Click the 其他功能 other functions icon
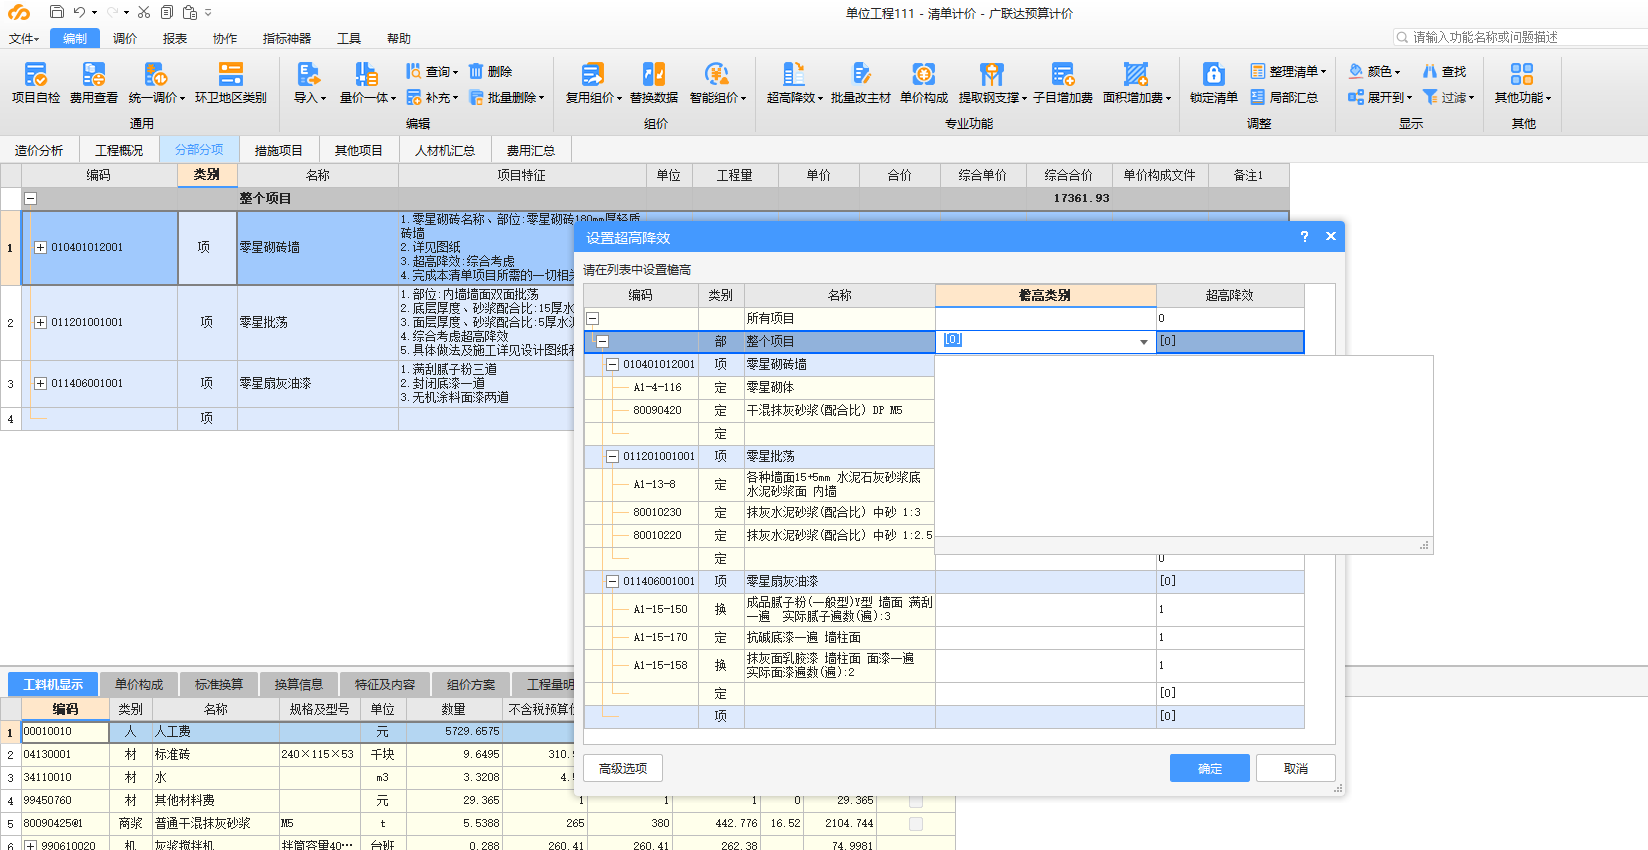 [x=1522, y=74]
